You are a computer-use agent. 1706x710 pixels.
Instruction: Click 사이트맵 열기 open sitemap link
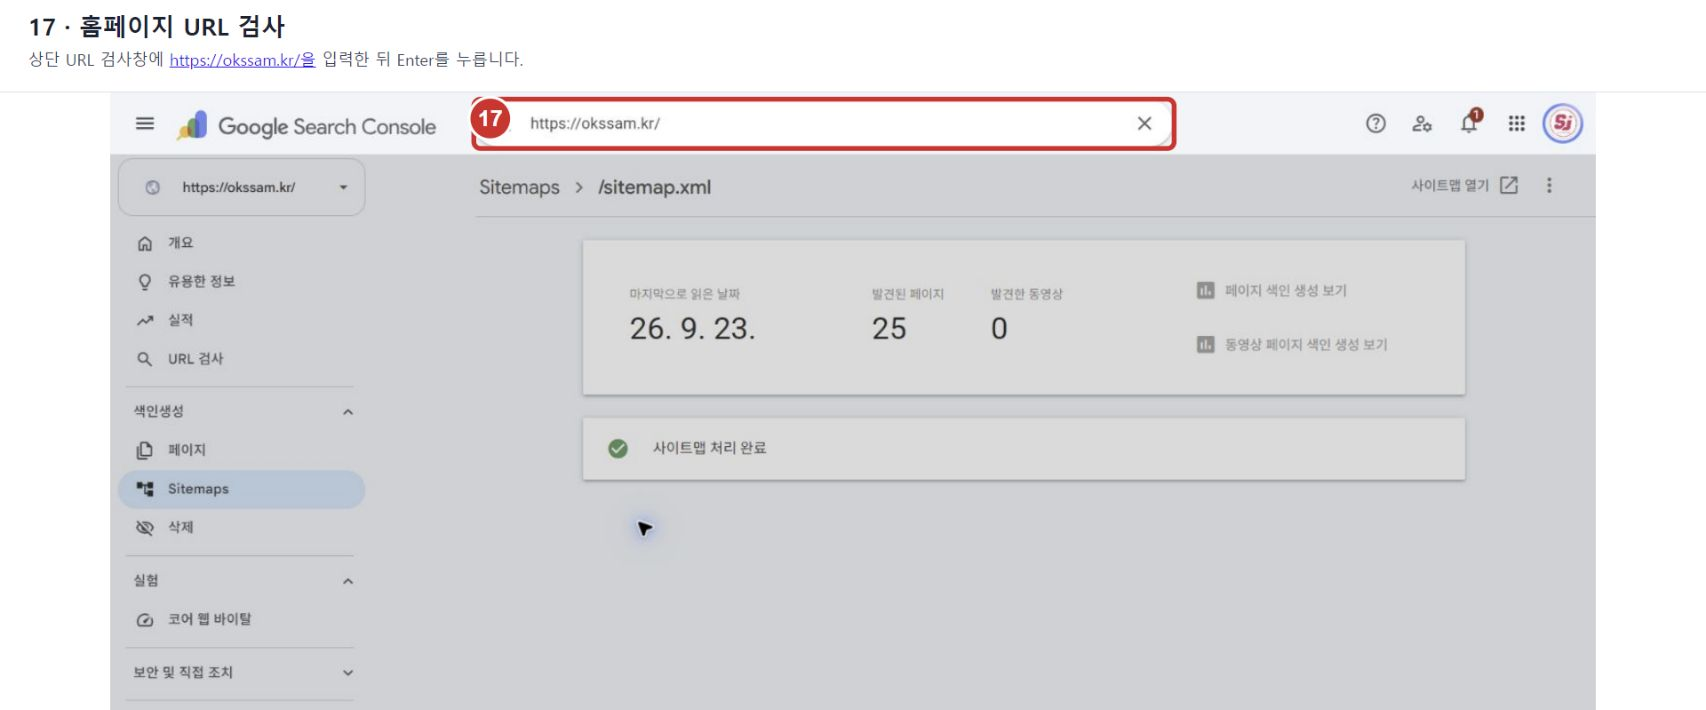pyautogui.click(x=1464, y=185)
